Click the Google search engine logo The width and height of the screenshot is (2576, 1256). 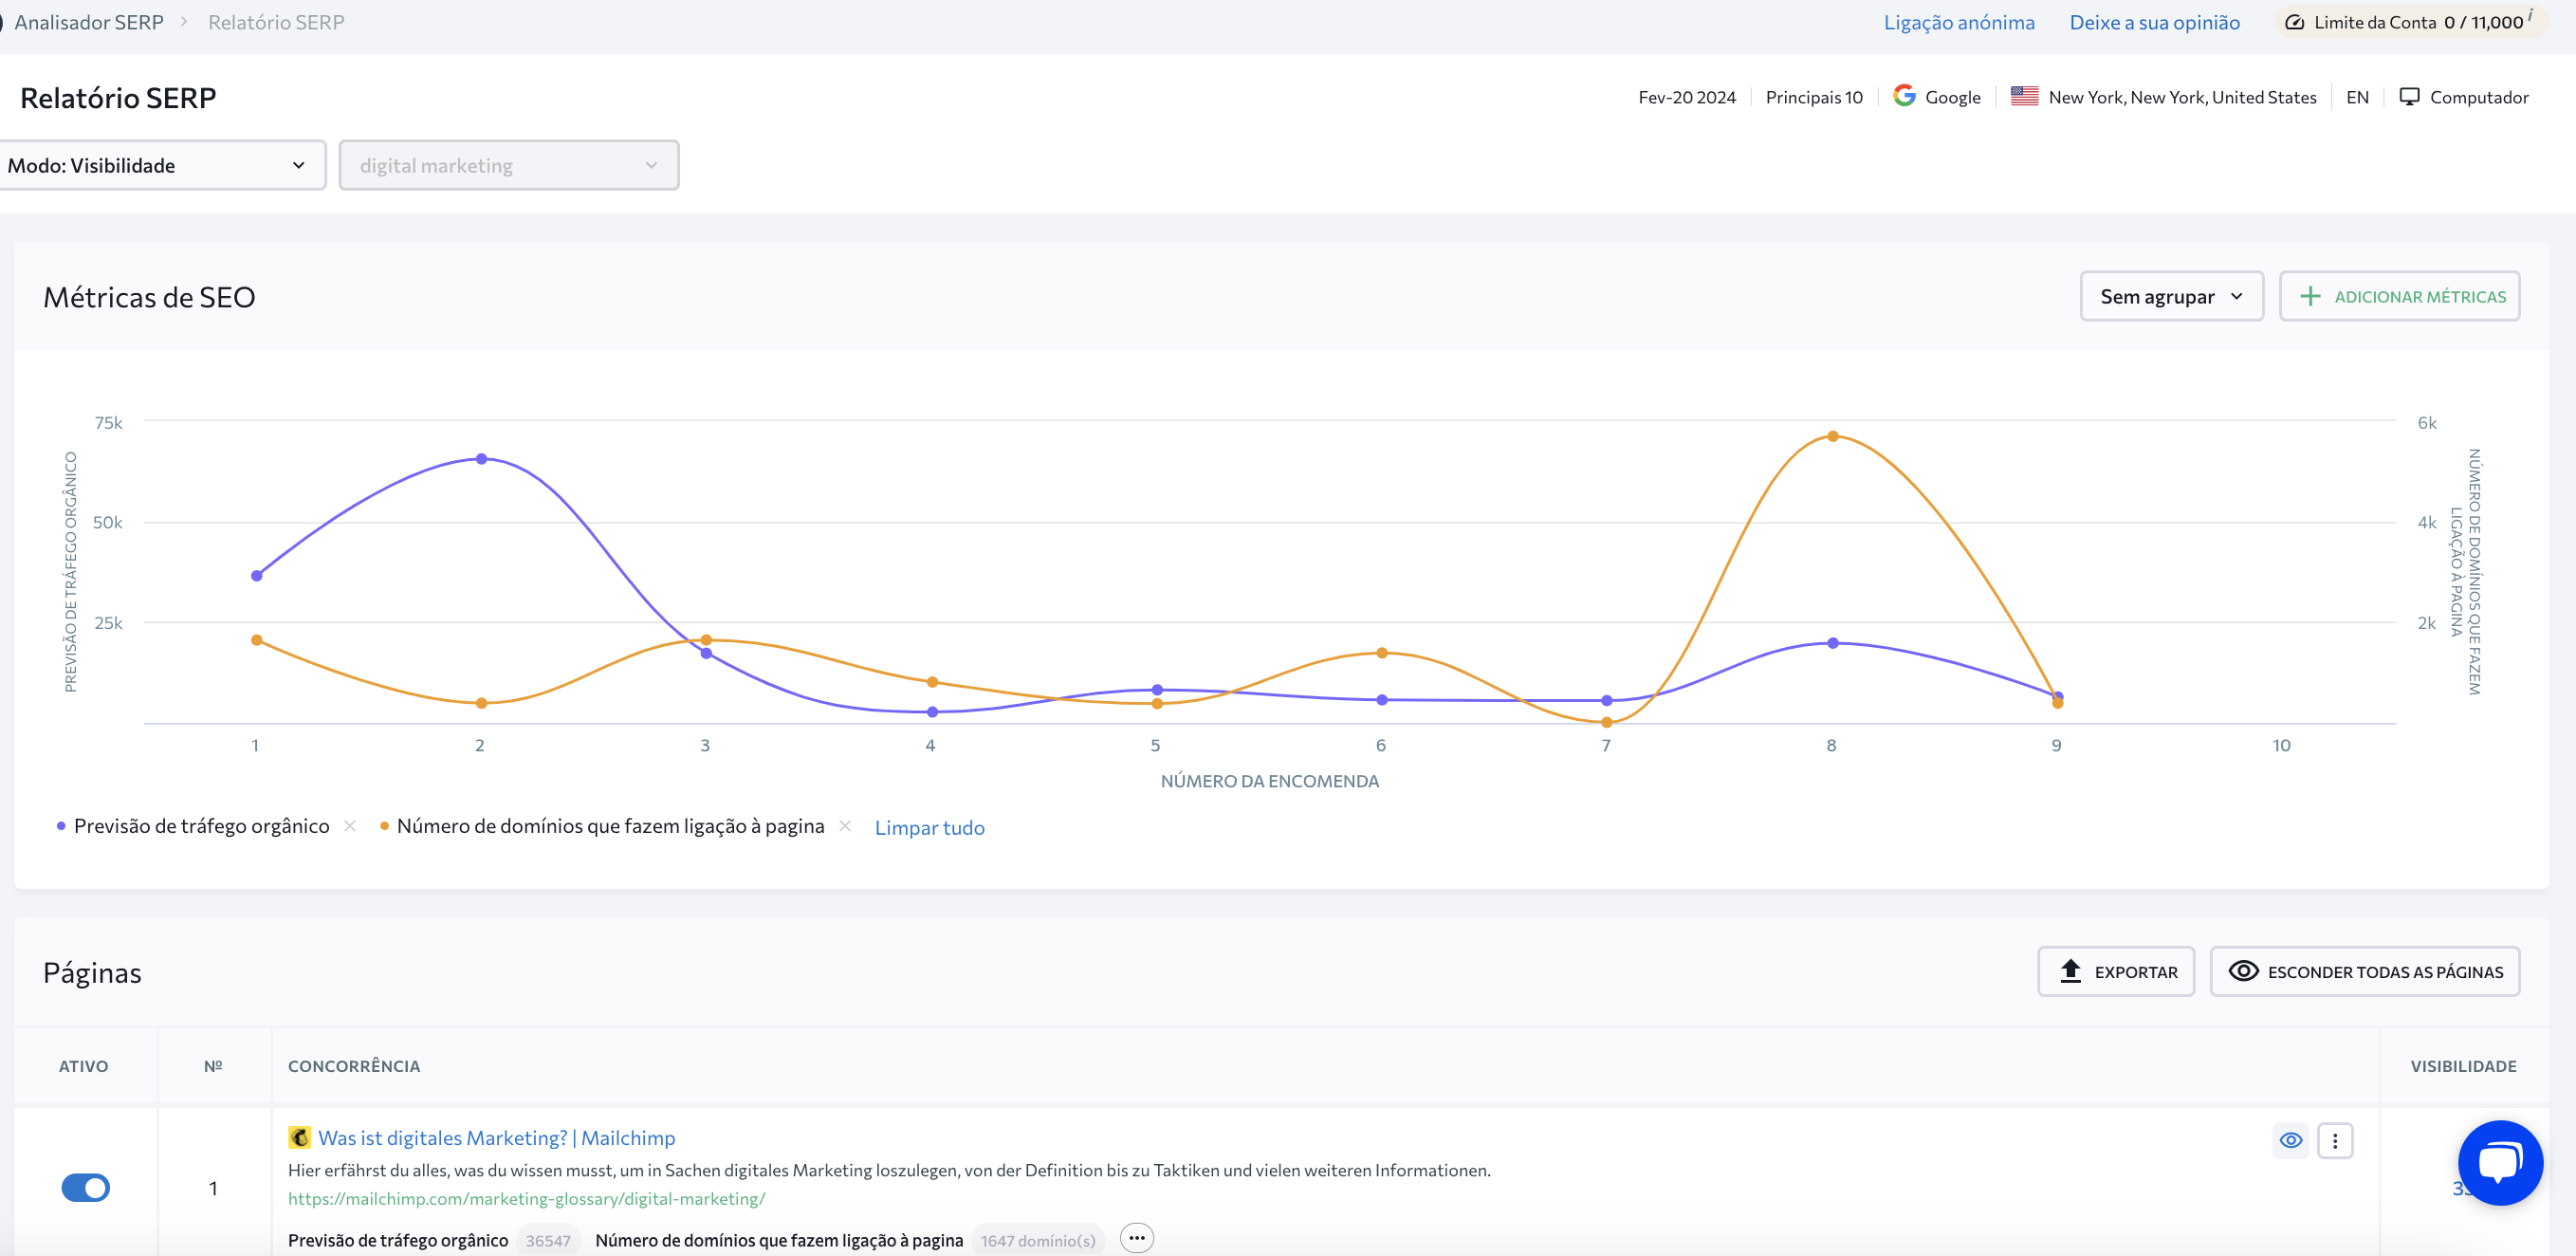pyautogui.click(x=1904, y=96)
